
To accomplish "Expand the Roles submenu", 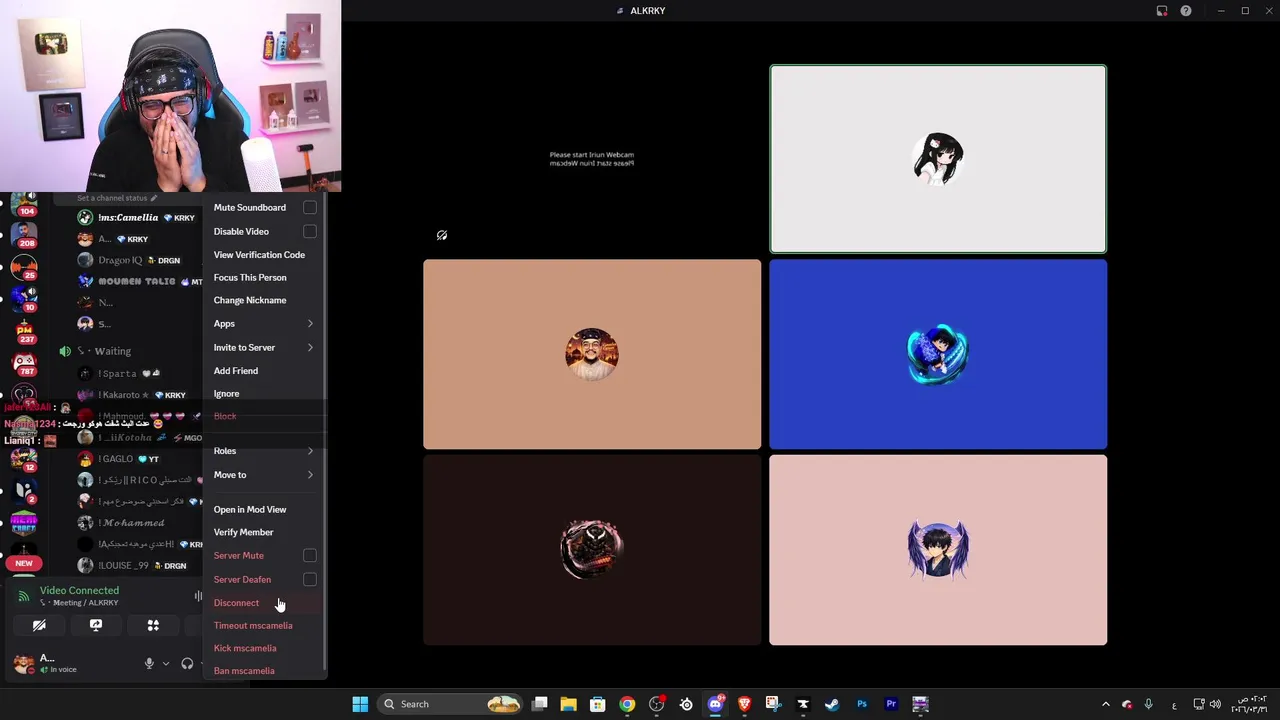I will click(264, 451).
